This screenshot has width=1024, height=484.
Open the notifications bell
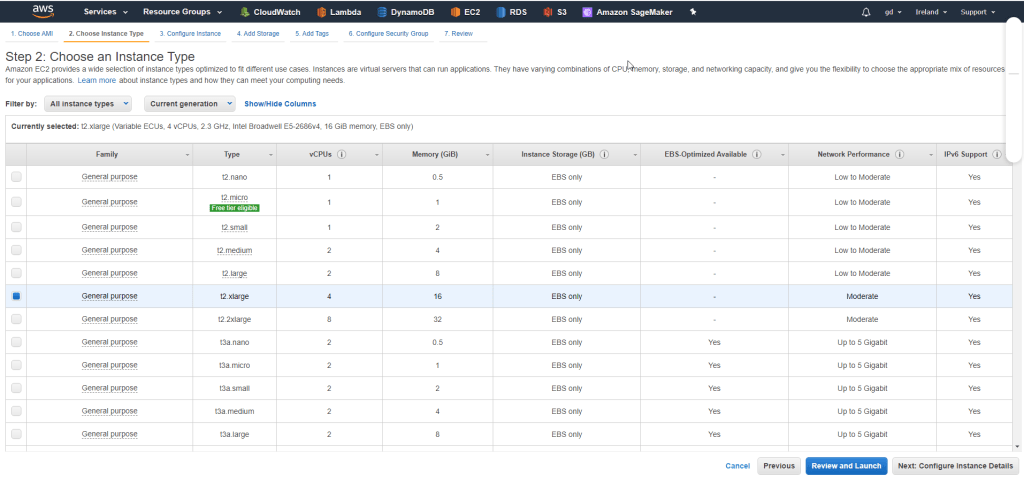click(866, 12)
